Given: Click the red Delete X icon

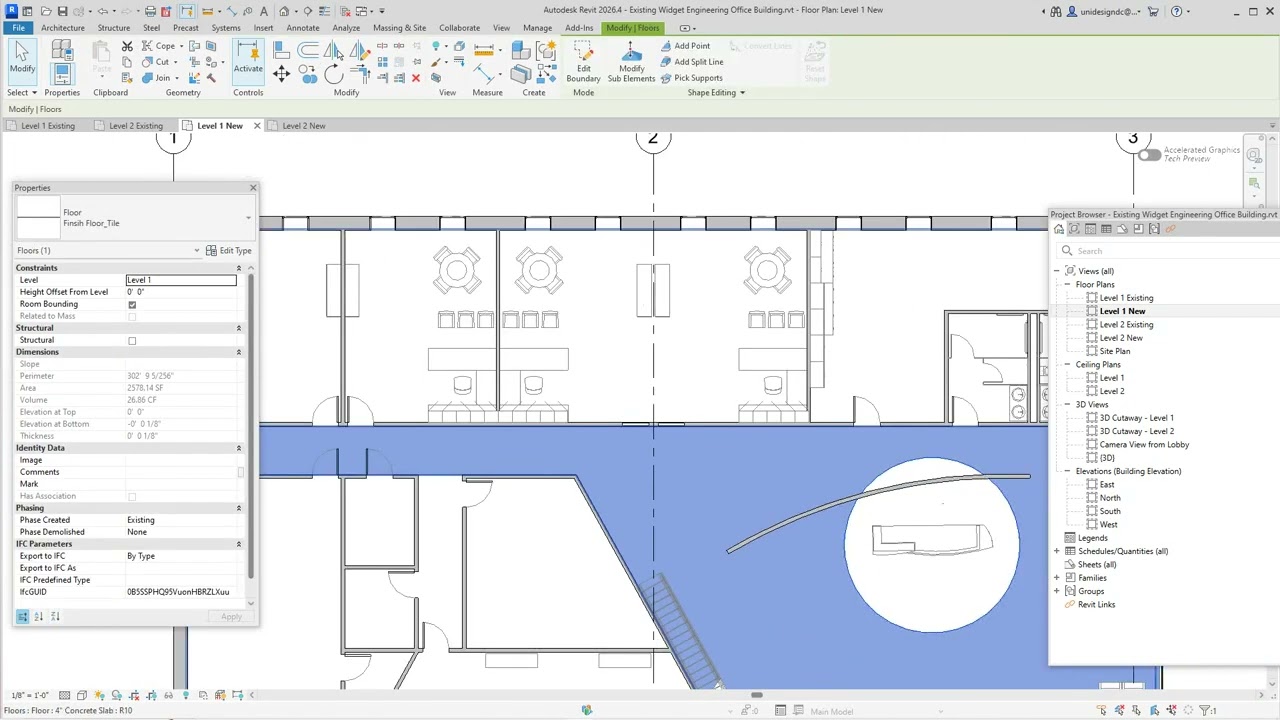Looking at the screenshot, I should (x=416, y=78).
